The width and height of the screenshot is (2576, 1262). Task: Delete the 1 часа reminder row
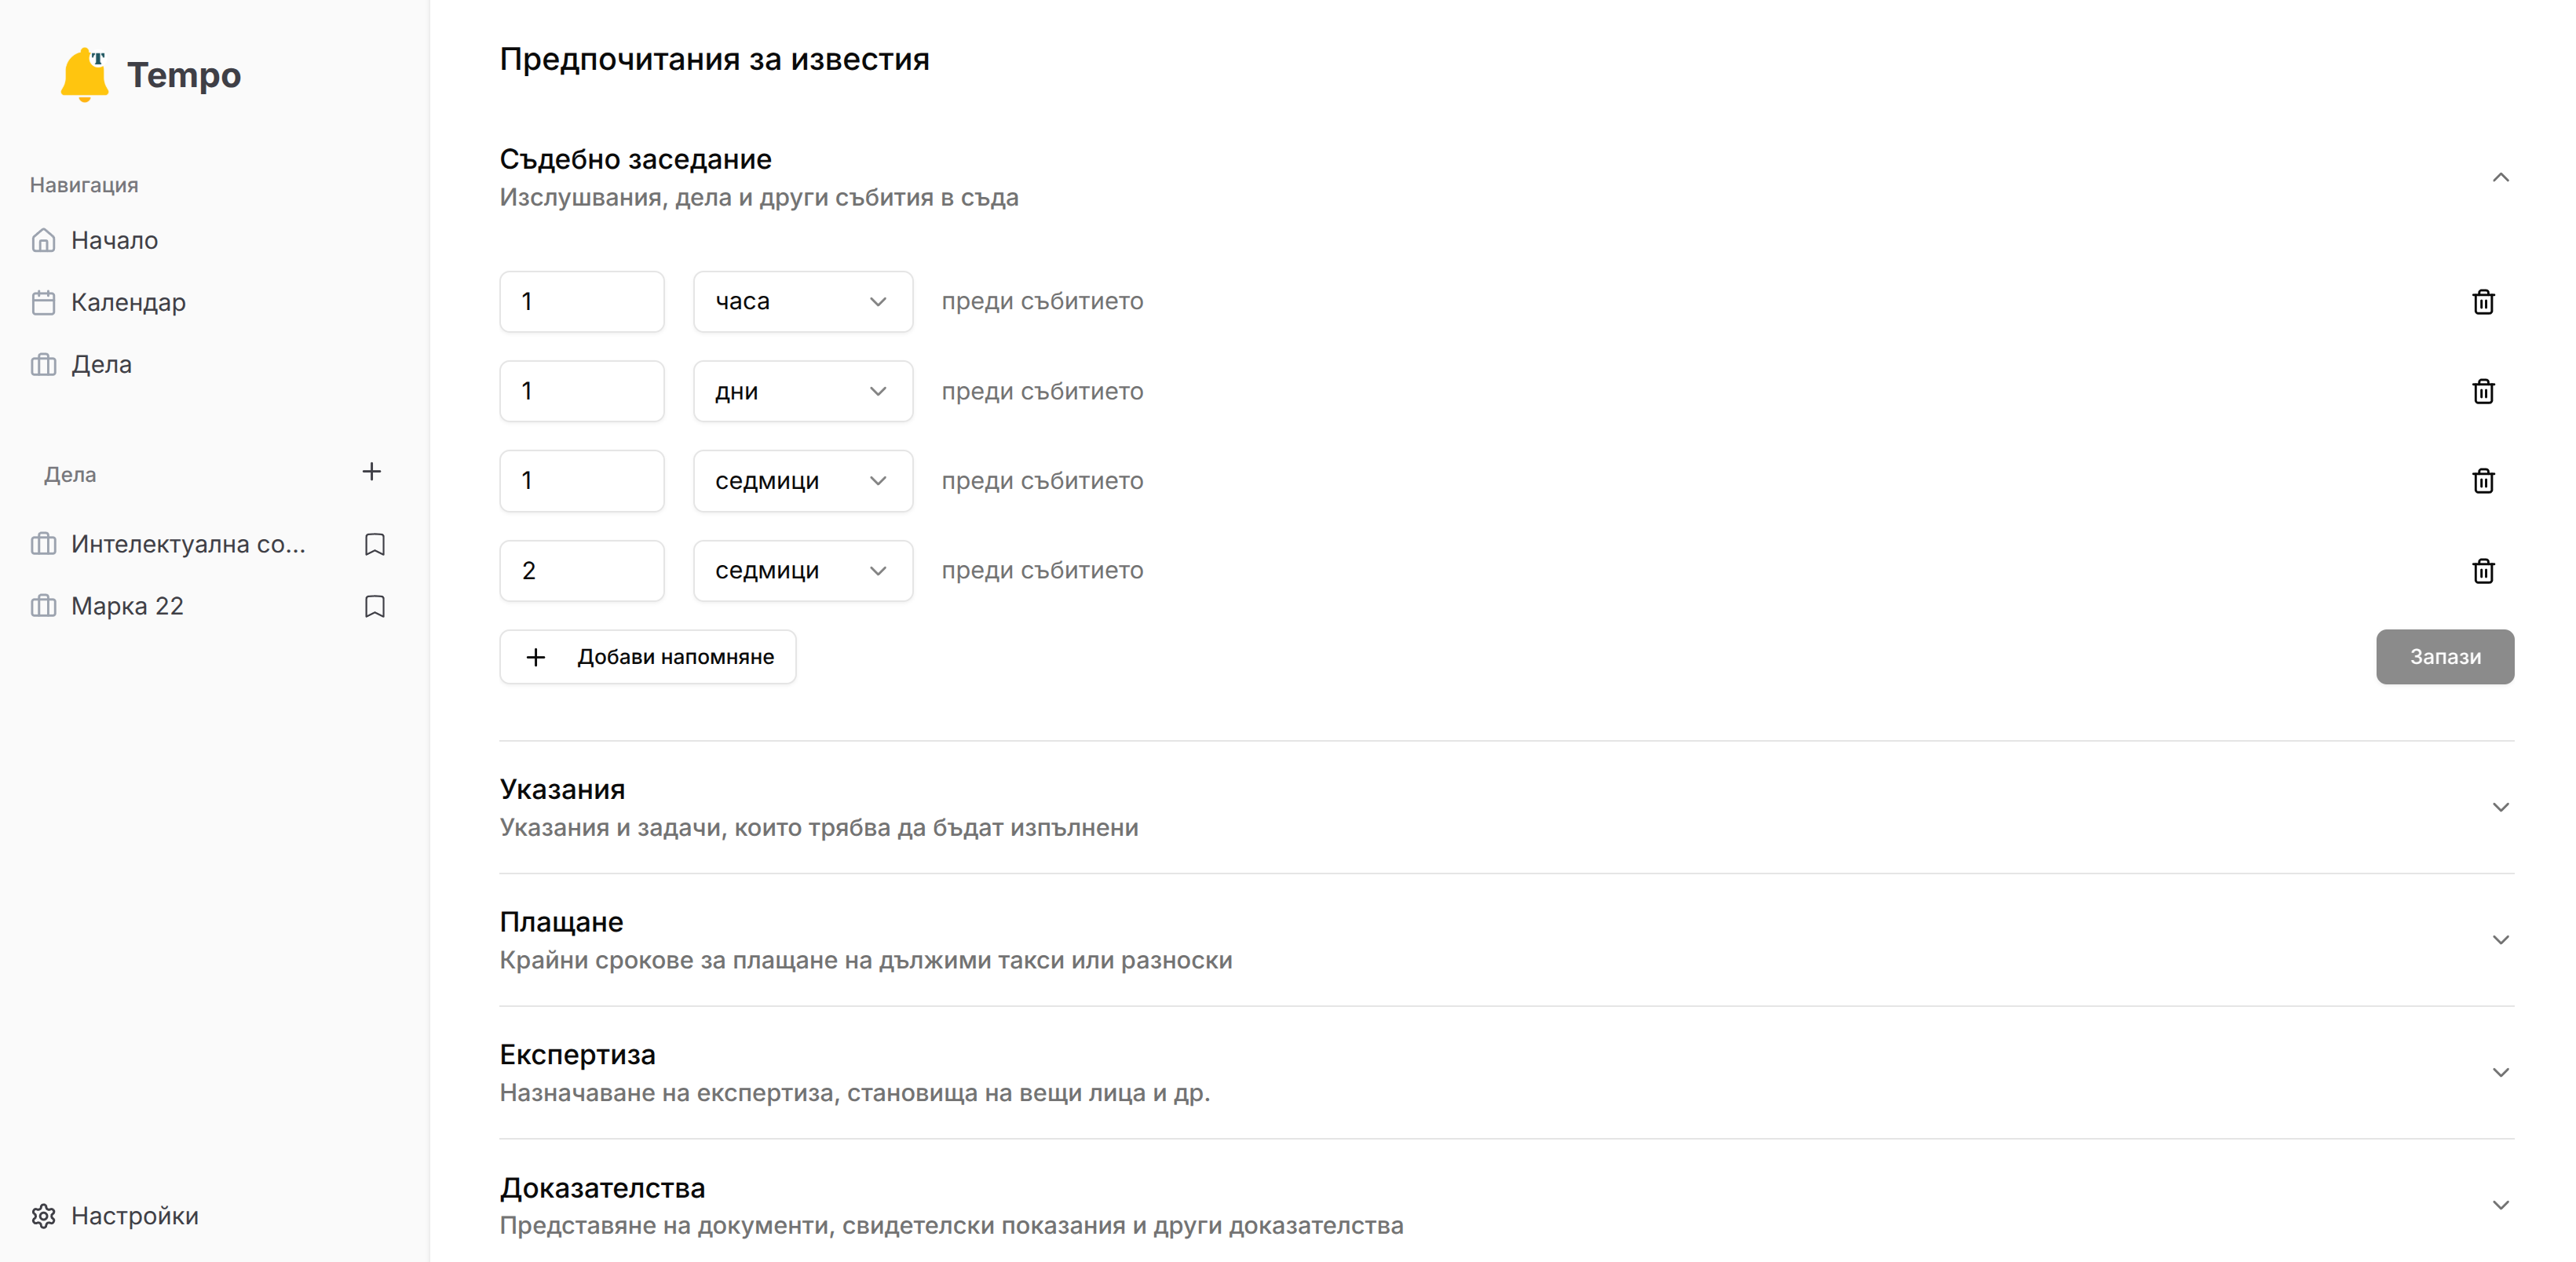(x=2483, y=301)
